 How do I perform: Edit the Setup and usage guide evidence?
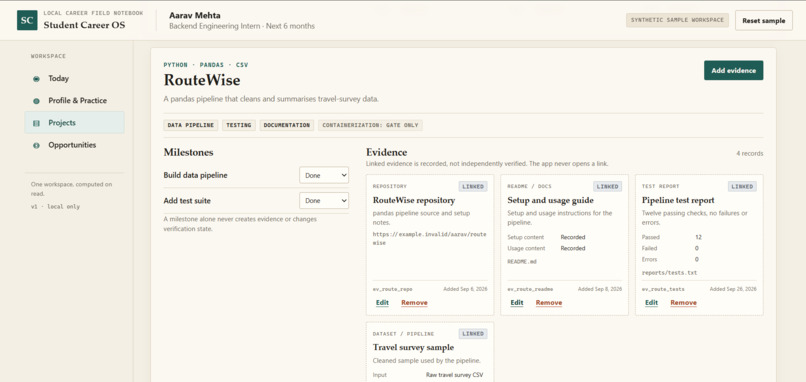click(x=517, y=303)
